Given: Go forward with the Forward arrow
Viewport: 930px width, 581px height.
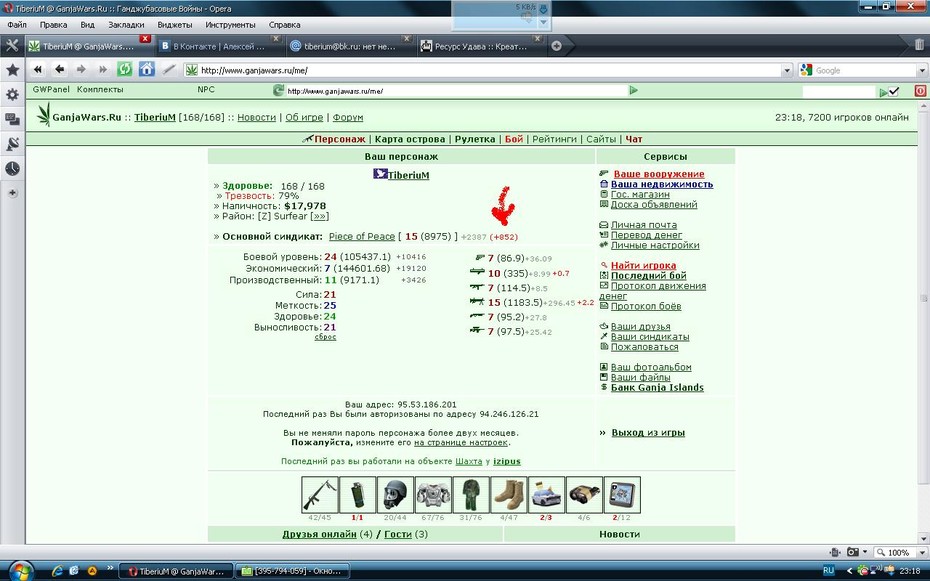Looking at the screenshot, I should pyautogui.click(x=81, y=69).
